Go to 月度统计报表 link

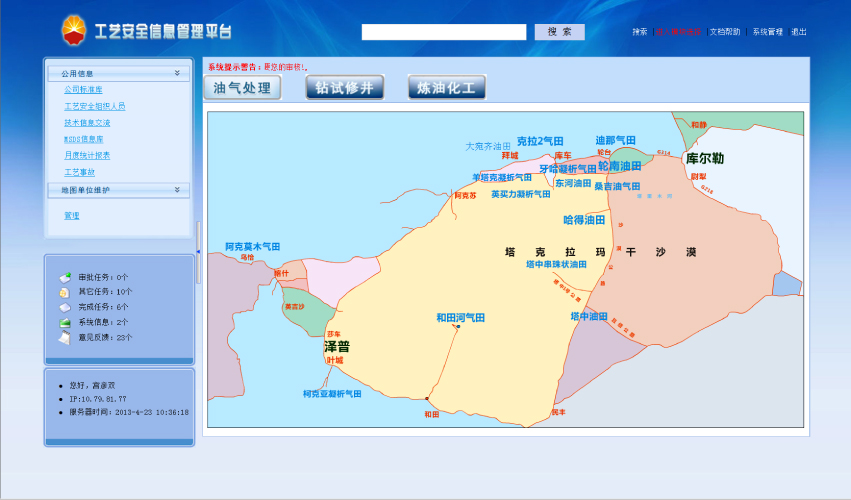tap(87, 155)
